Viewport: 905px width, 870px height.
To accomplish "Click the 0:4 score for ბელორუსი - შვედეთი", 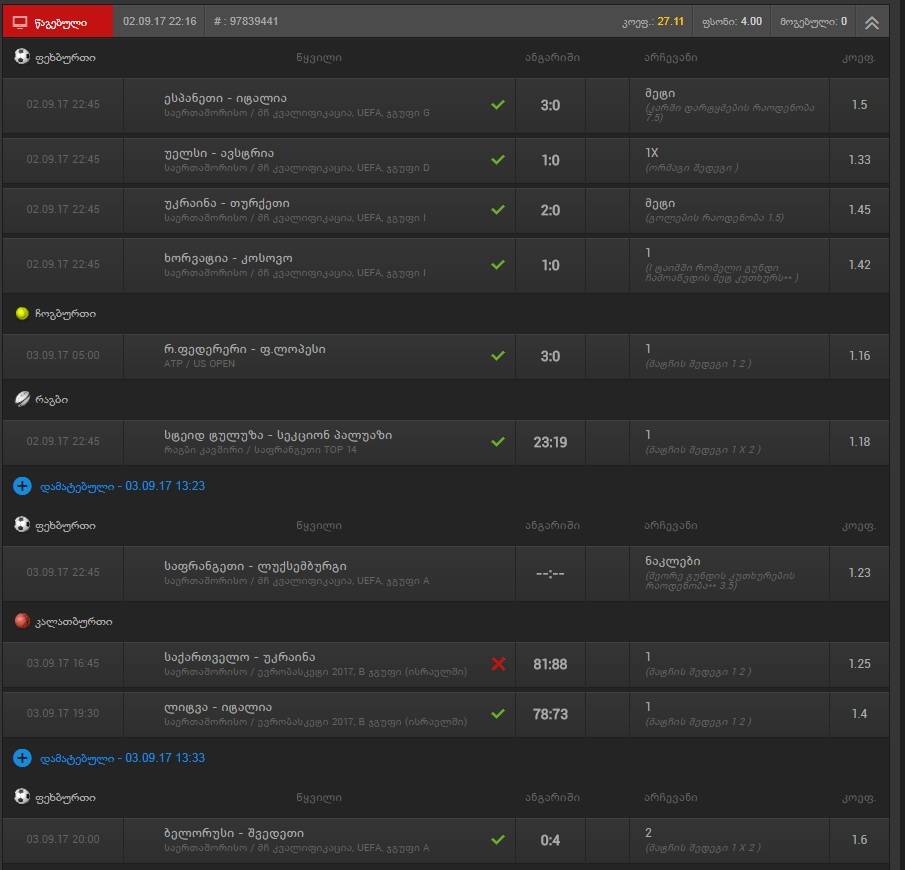I will pos(550,840).
